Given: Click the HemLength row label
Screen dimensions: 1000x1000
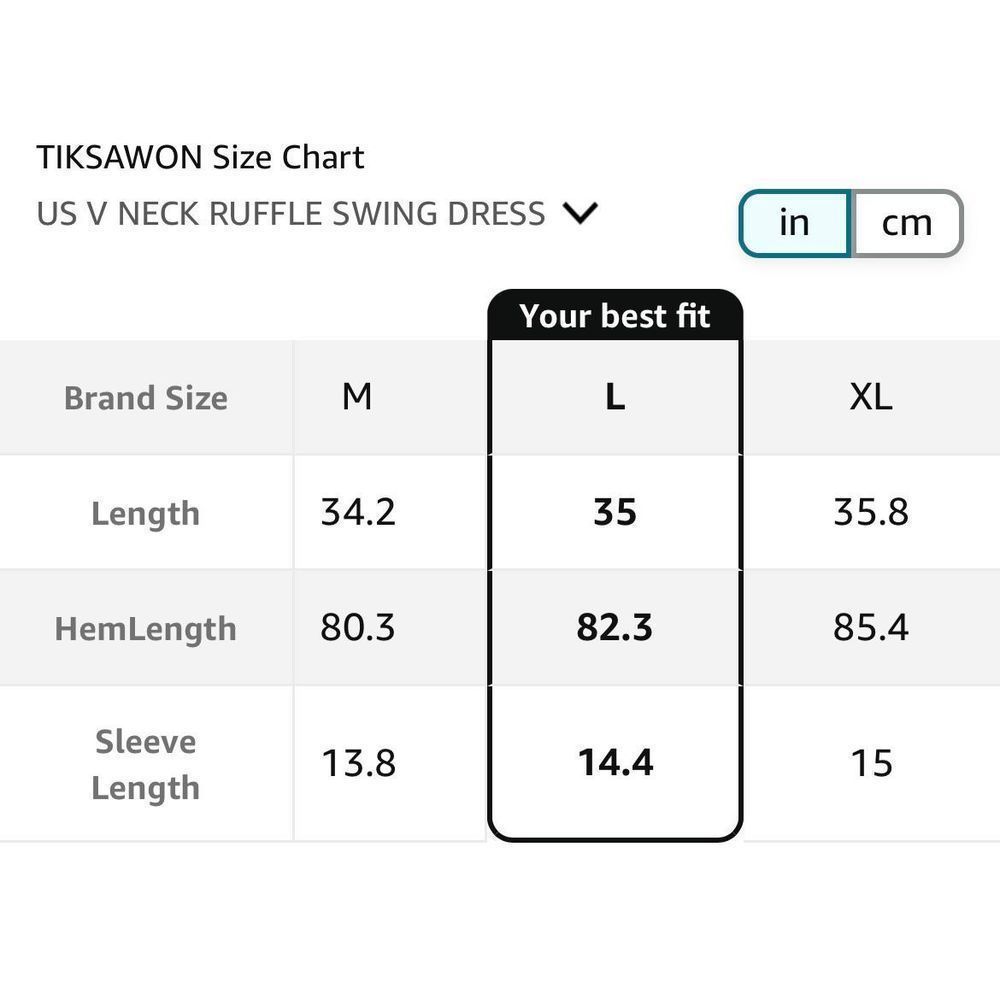Looking at the screenshot, I should pyautogui.click(x=146, y=628).
